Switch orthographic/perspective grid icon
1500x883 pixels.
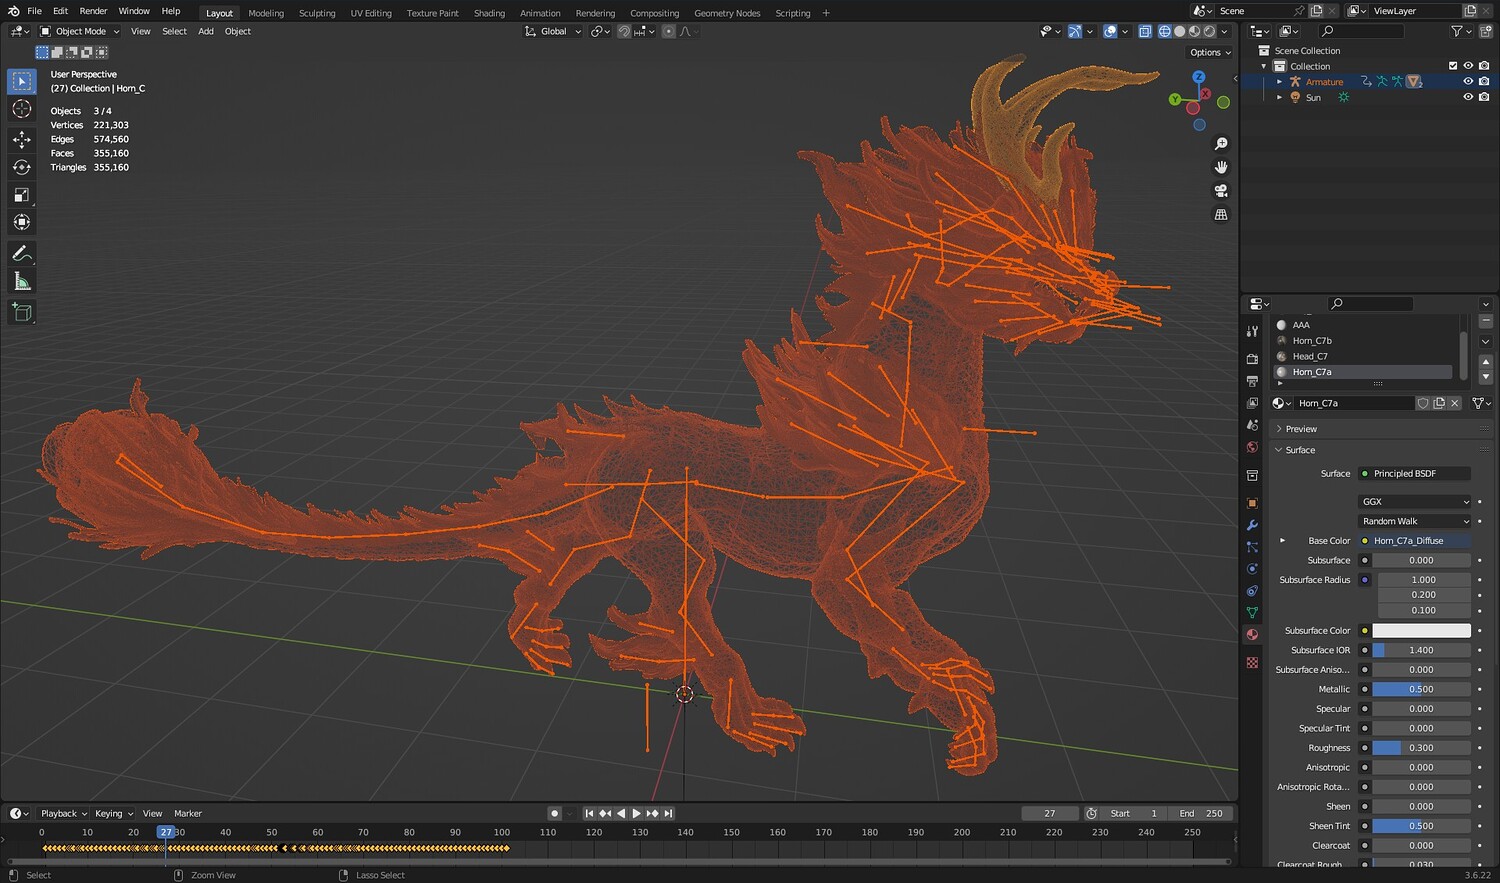[1221, 214]
